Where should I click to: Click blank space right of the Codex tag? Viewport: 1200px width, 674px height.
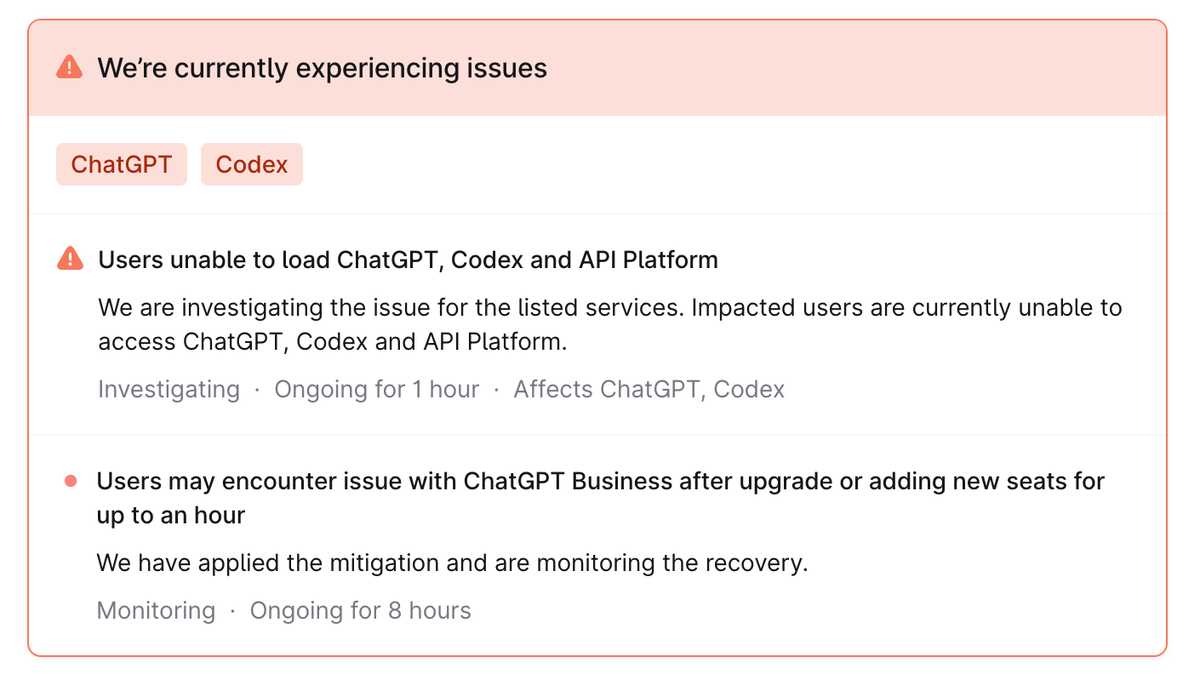pos(700,165)
